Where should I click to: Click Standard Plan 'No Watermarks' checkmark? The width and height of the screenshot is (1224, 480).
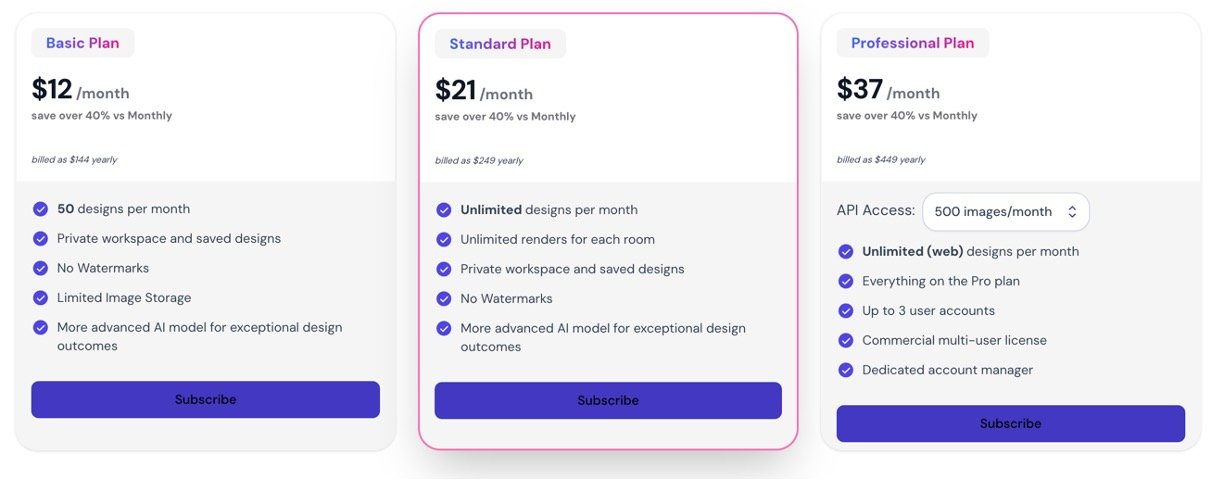444,299
